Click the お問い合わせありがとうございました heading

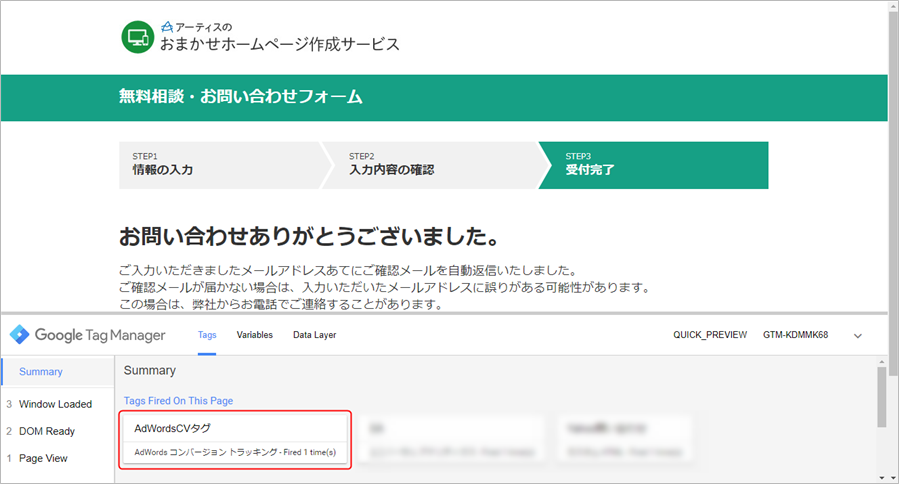pyautogui.click(x=310, y=236)
